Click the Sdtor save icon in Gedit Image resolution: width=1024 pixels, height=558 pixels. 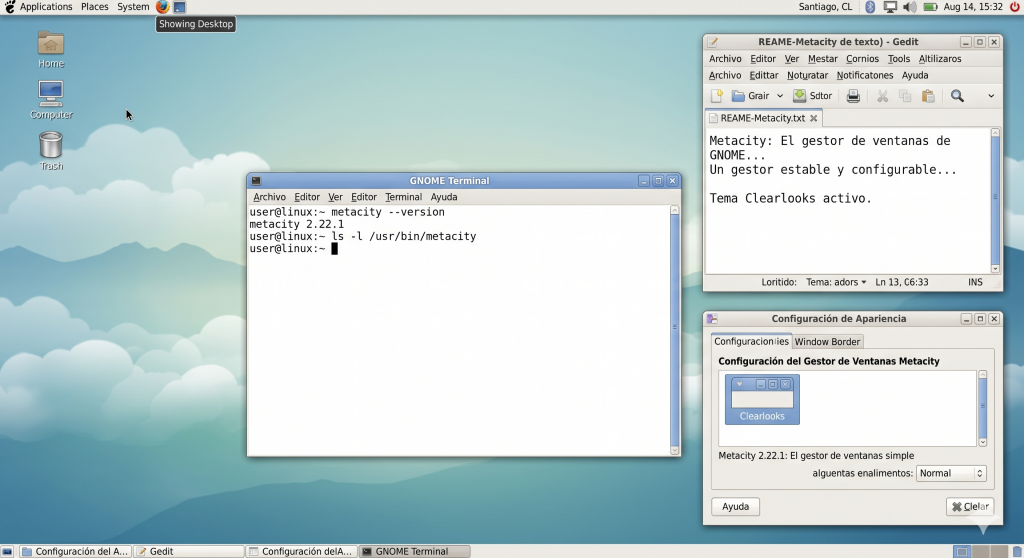[x=812, y=96]
